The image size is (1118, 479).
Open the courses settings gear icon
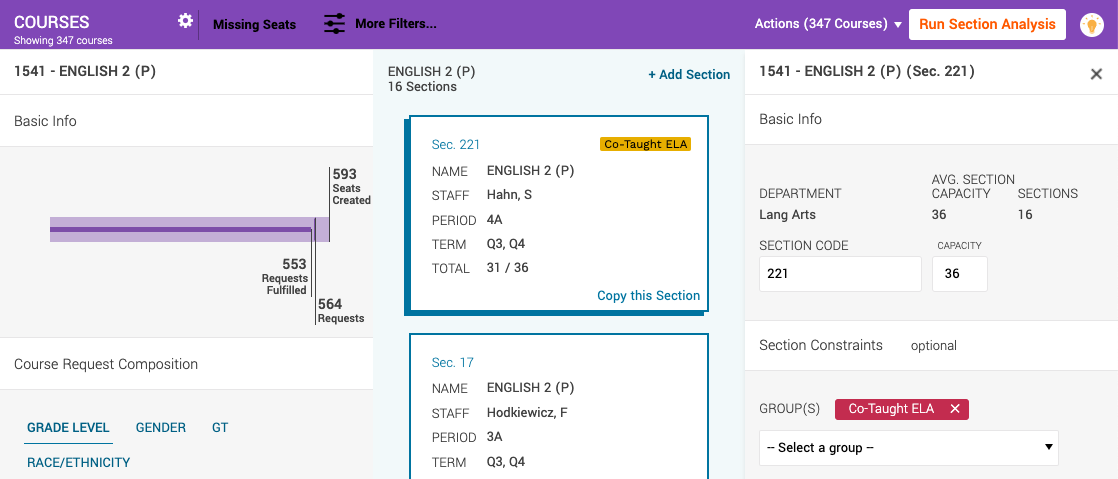185,21
